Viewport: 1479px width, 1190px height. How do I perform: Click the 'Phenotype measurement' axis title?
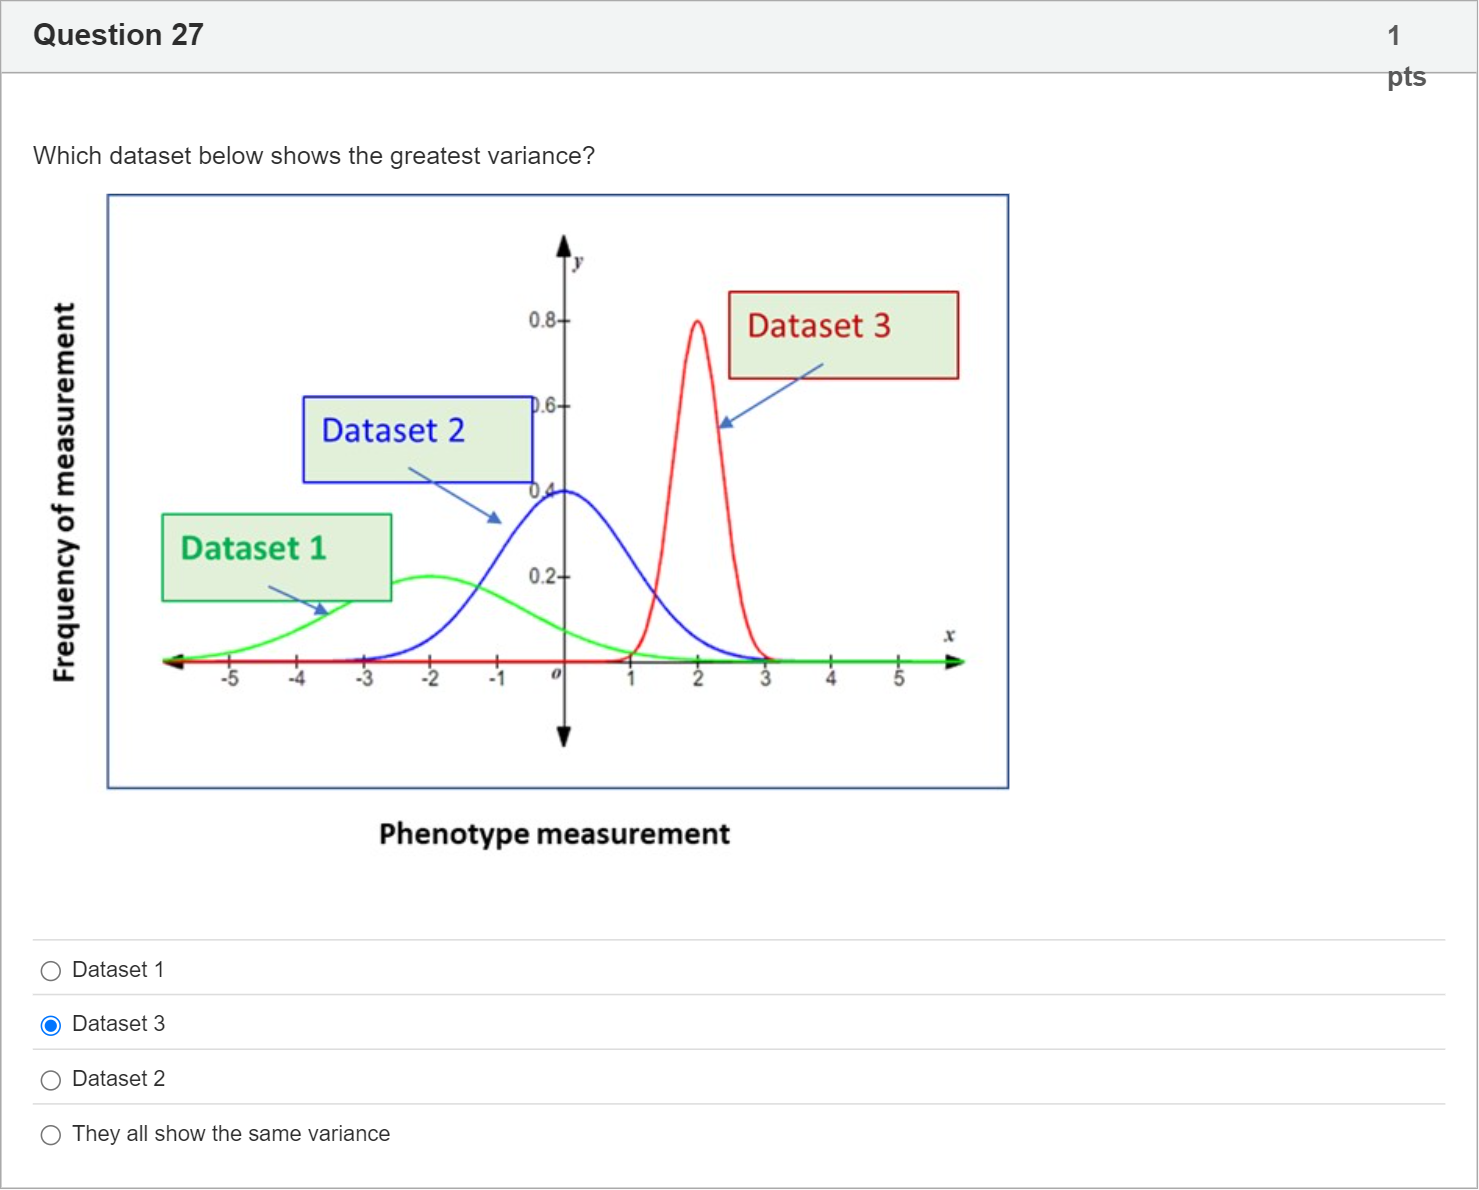(554, 834)
